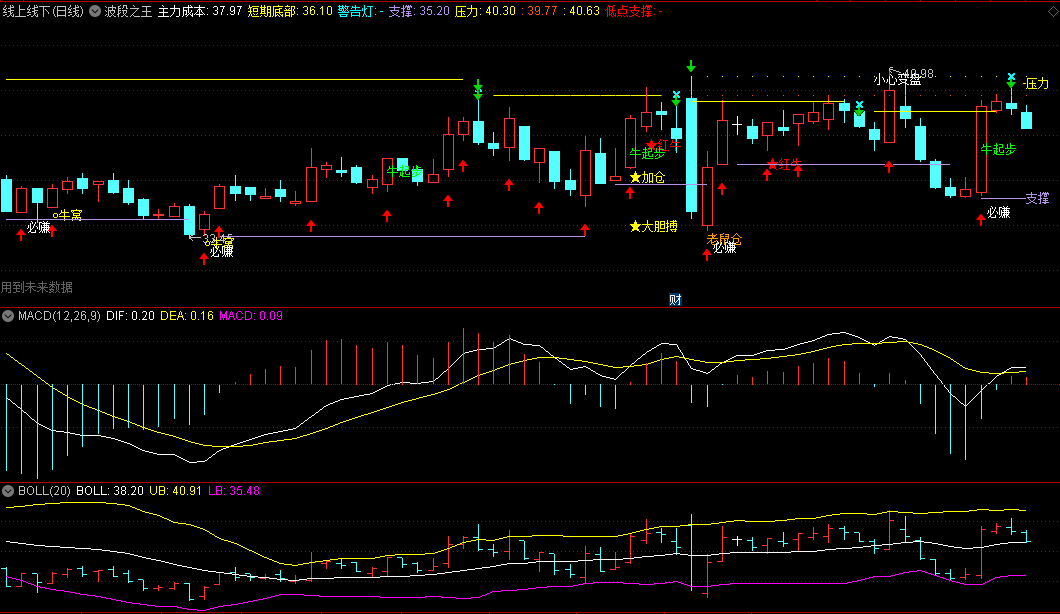Viewport: 1060px width, 614px height.
Task: Click the 33.15 low price label
Action: [218, 238]
